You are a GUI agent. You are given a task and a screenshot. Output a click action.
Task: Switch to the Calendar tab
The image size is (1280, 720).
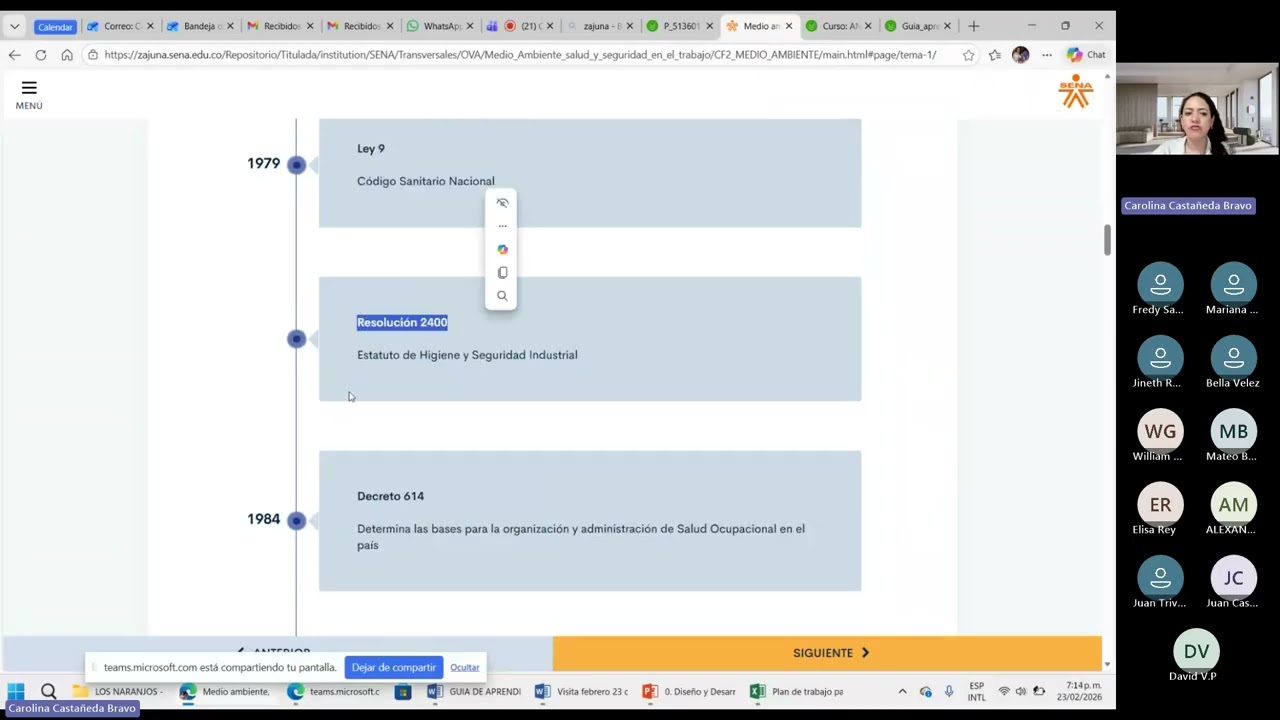[x=55, y=26]
